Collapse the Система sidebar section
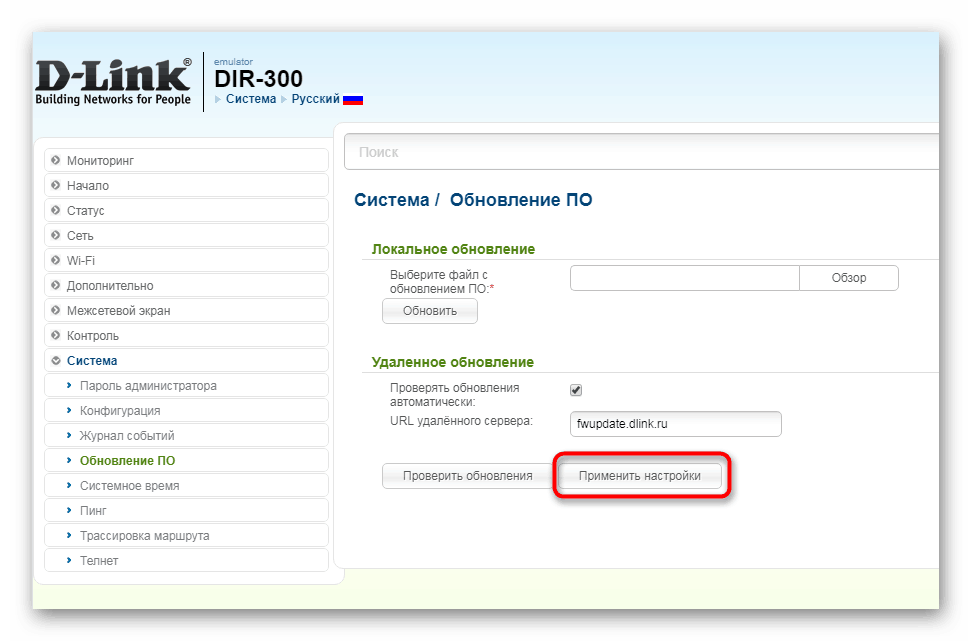This screenshot has height=641, width=971. pos(90,360)
